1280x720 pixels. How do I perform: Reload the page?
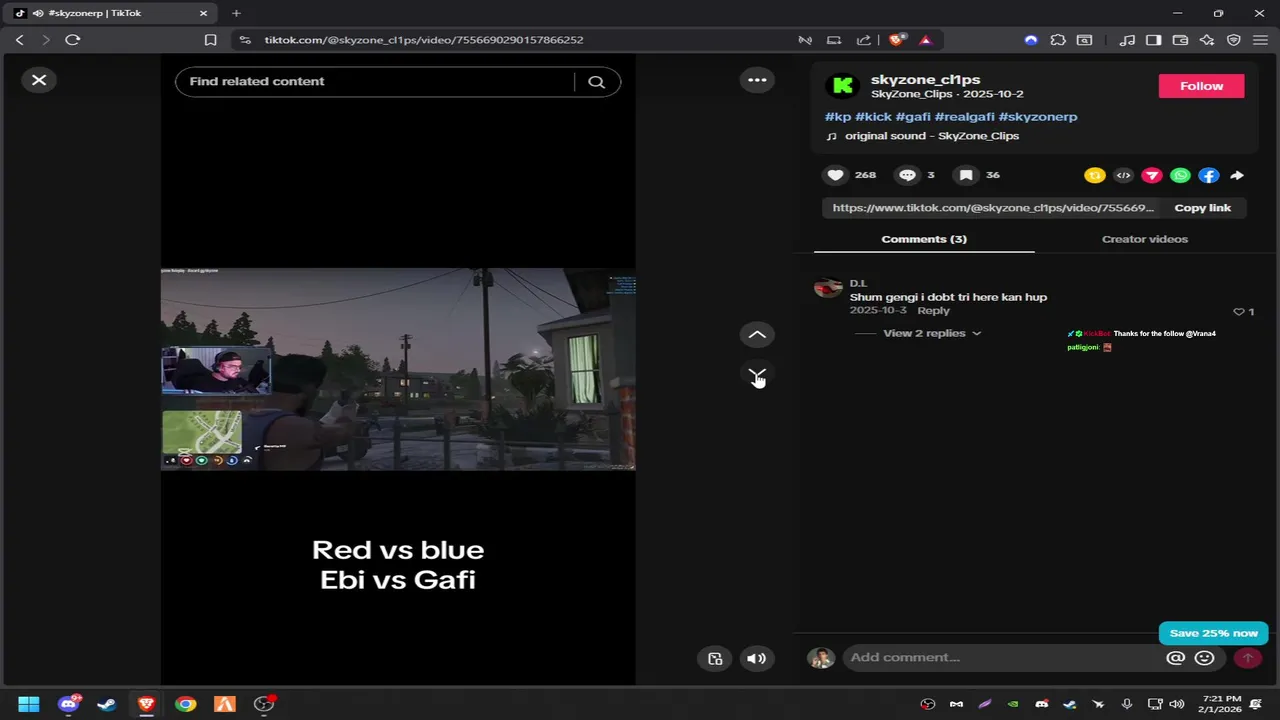72,40
